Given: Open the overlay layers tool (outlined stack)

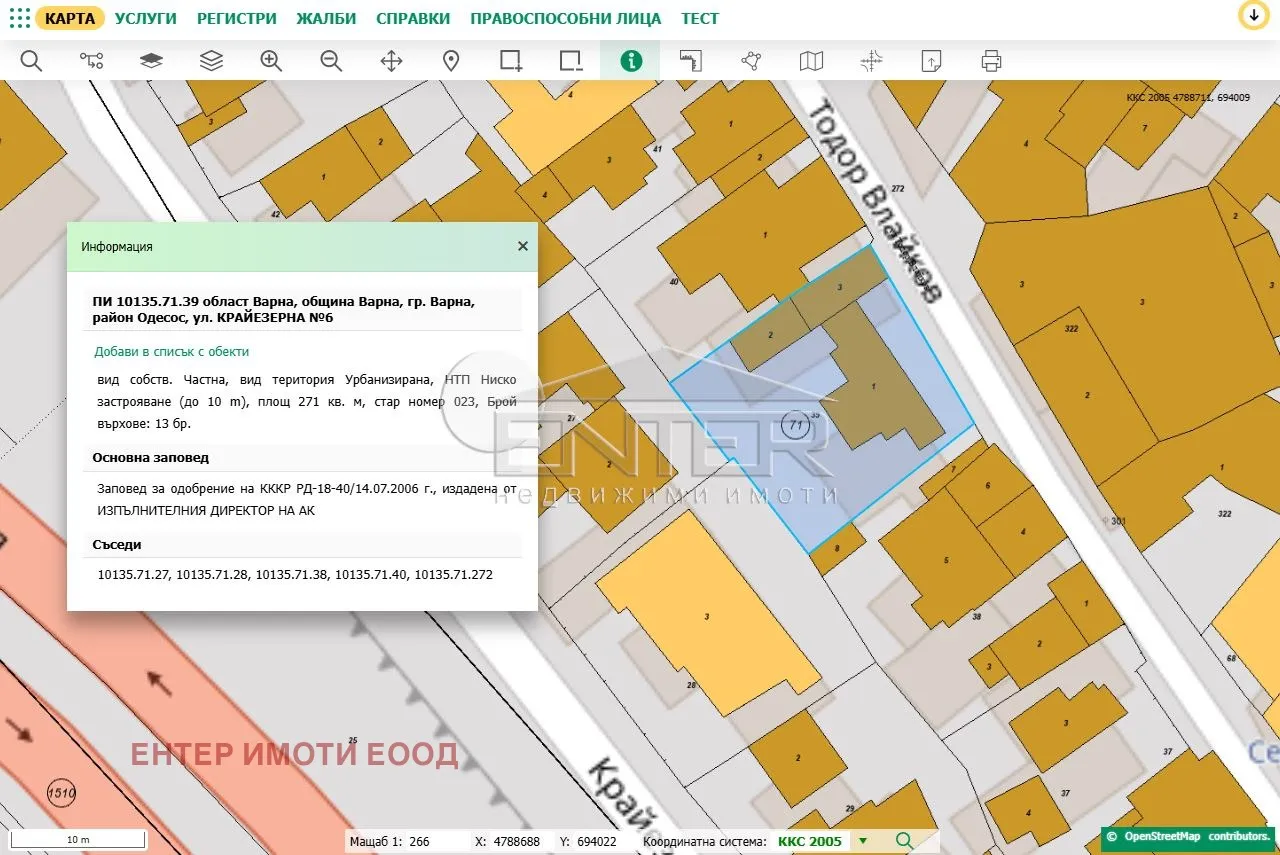Looking at the screenshot, I should [x=211, y=61].
